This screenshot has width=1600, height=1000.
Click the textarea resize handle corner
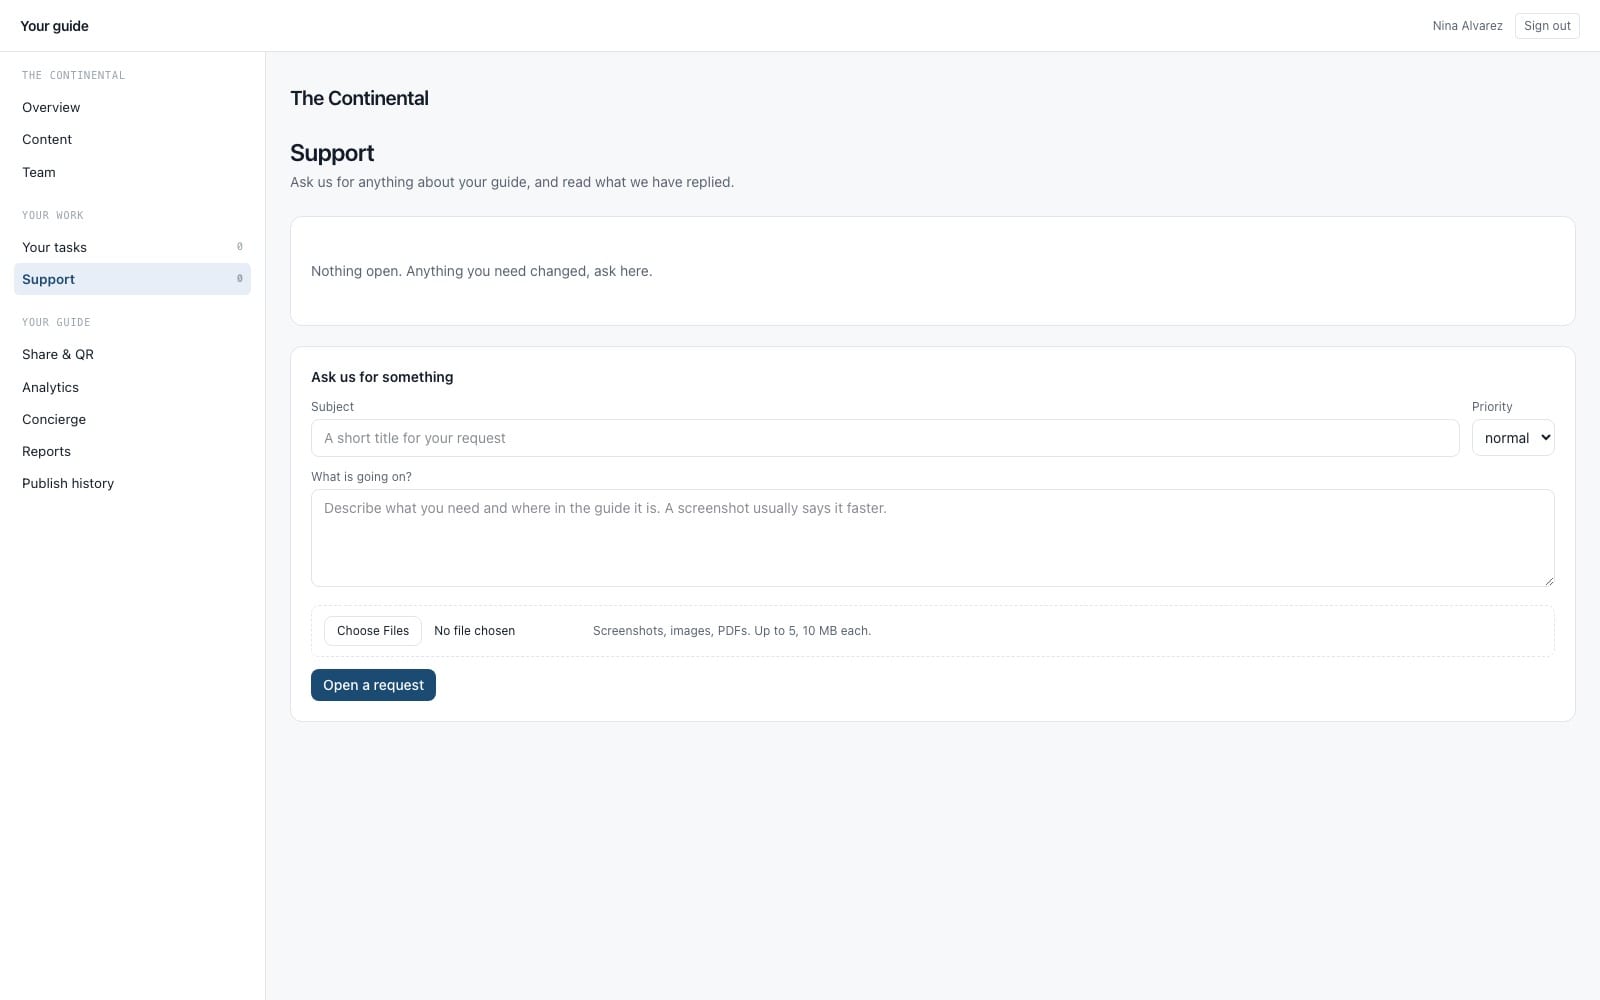(x=1548, y=580)
